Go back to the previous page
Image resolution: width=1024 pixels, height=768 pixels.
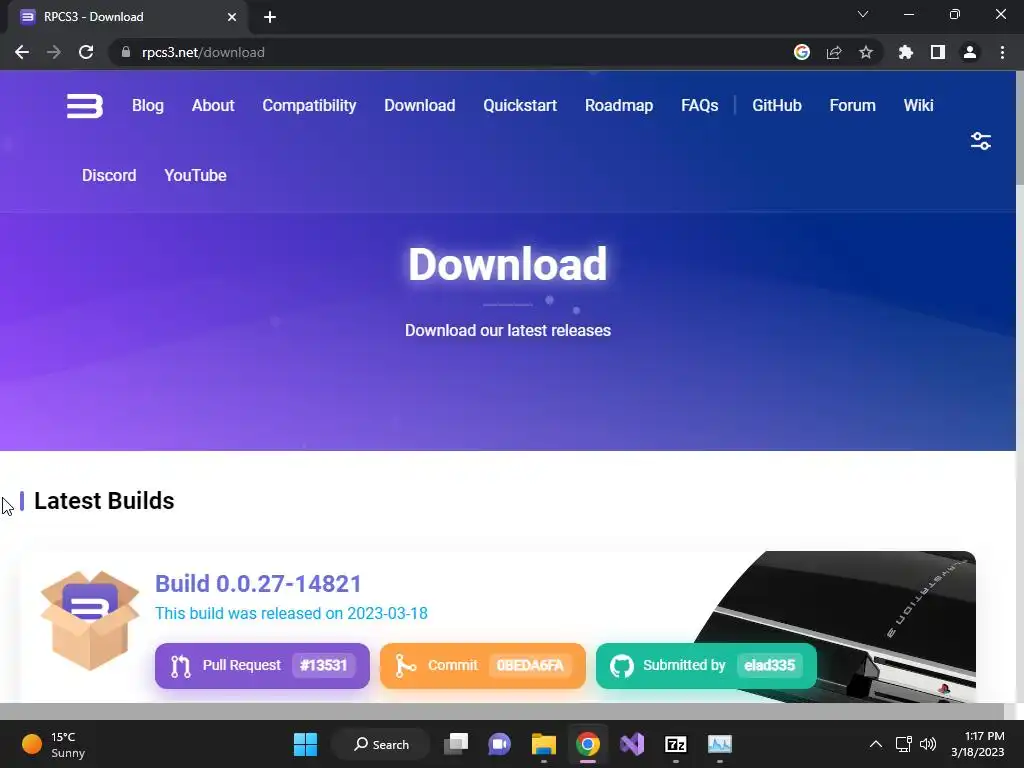[22, 52]
